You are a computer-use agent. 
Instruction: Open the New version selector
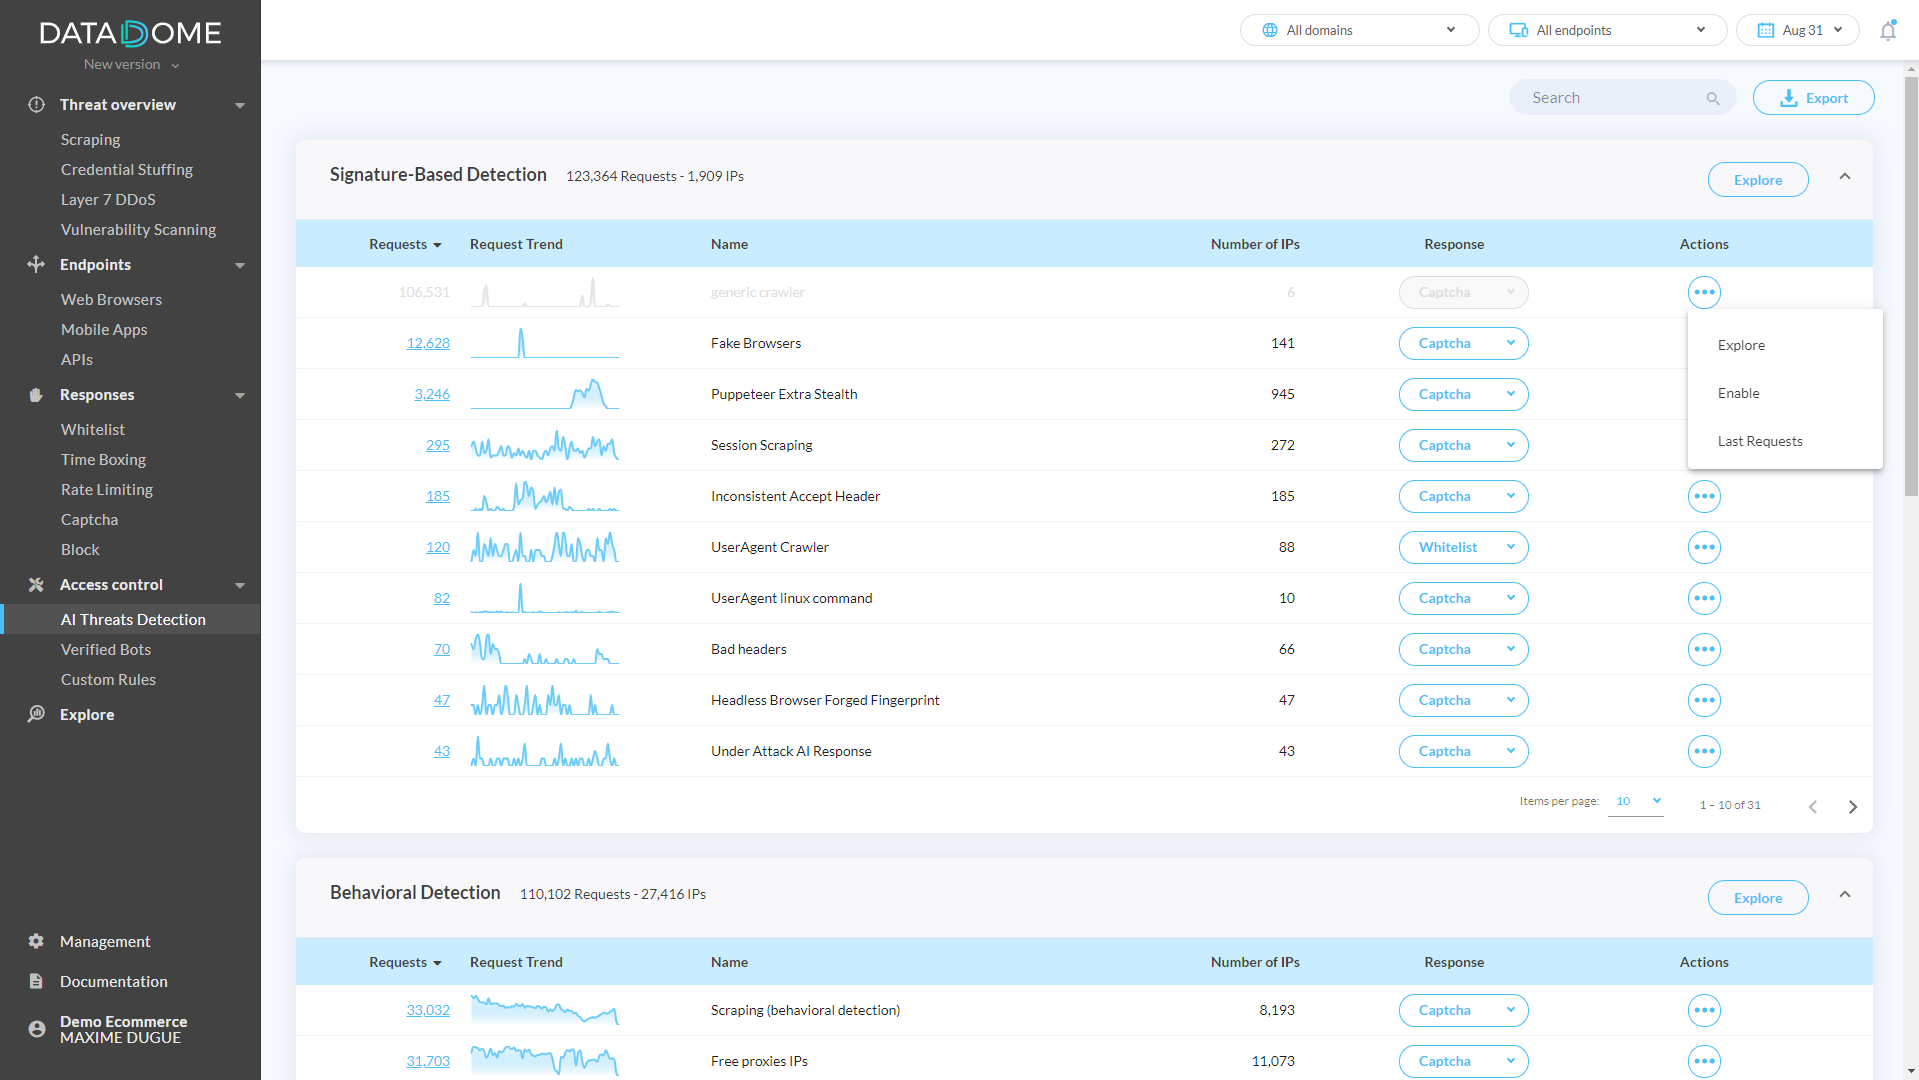pos(131,64)
